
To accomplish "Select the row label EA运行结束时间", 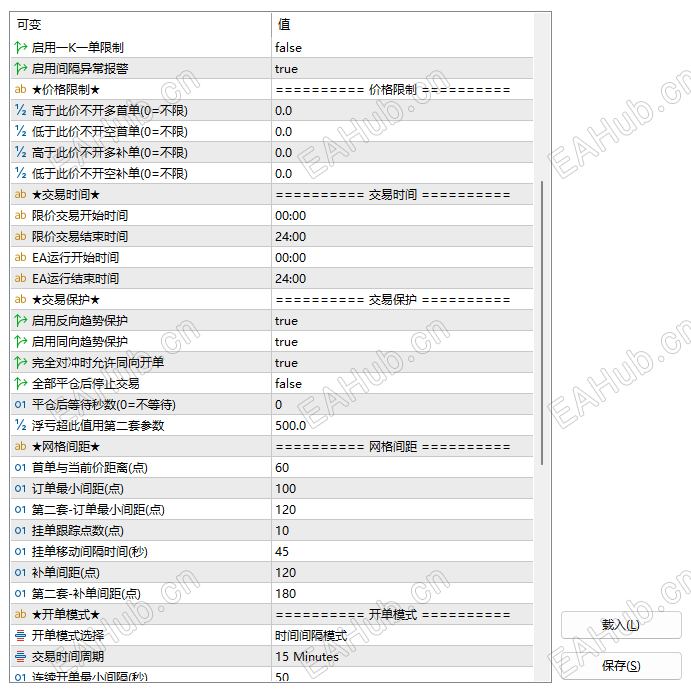I will click(75, 278).
